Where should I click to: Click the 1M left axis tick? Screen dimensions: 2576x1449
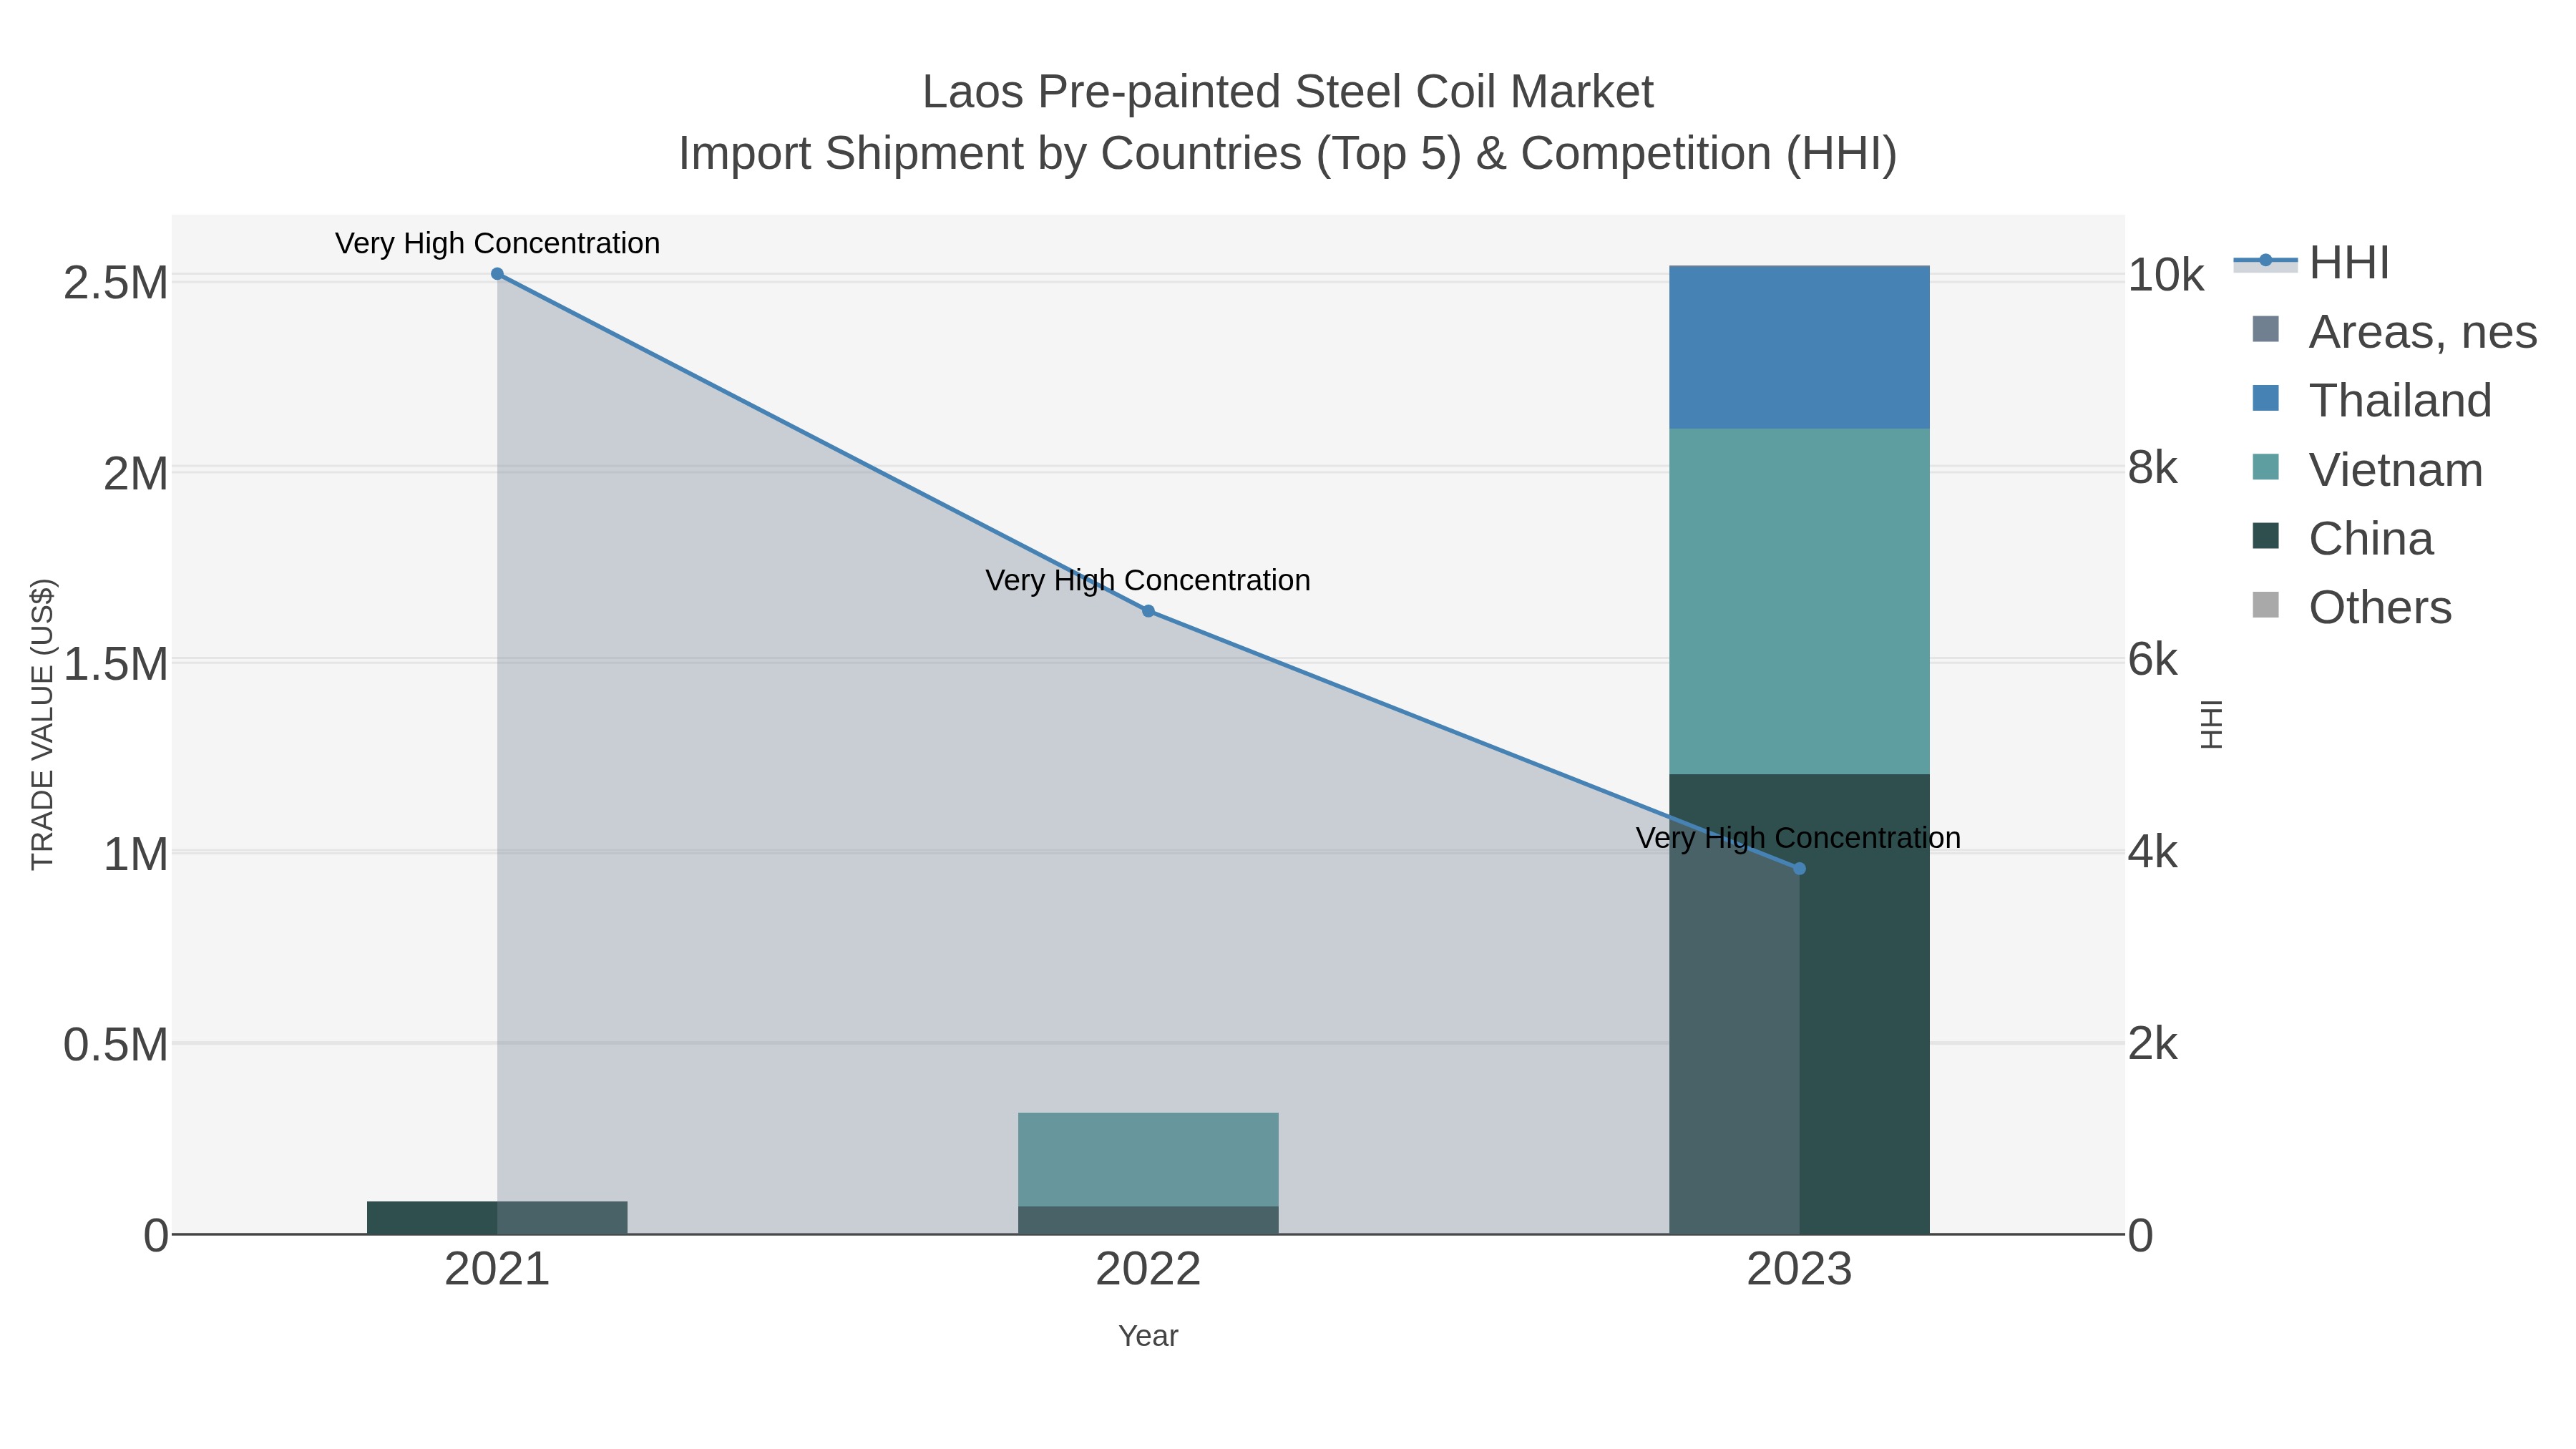point(136,855)
